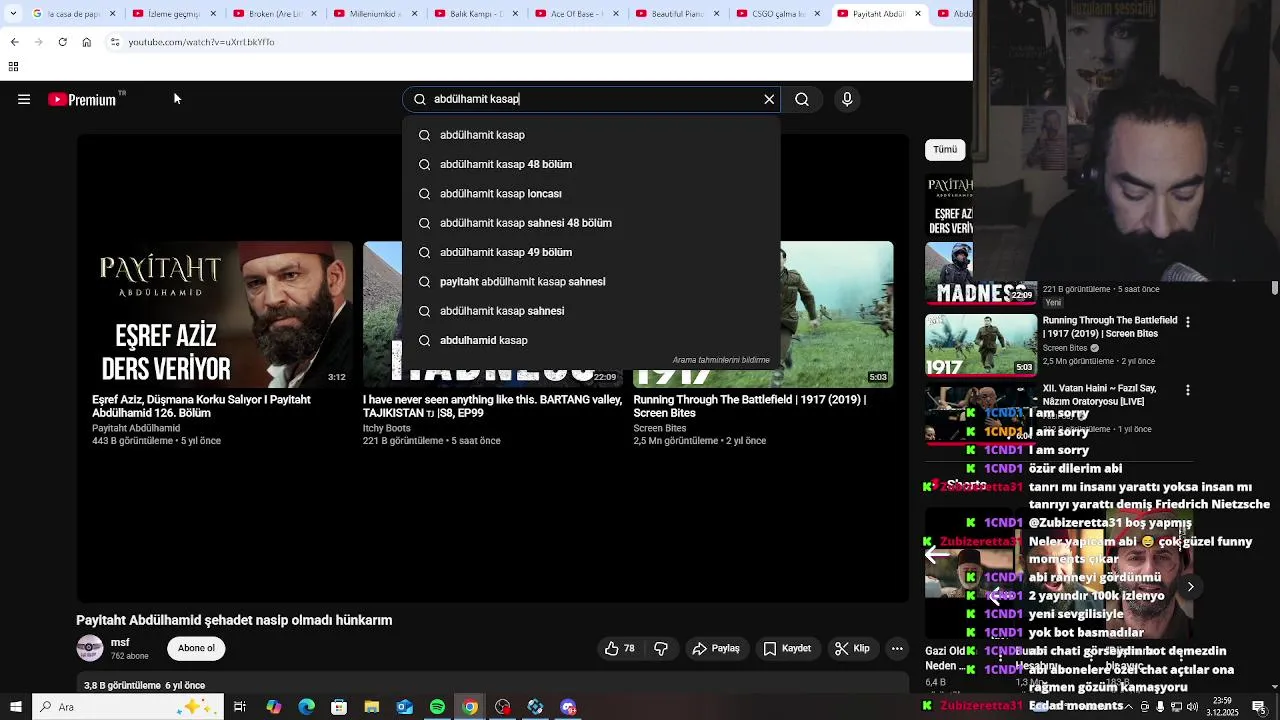Open options menu for sidebar 'Running Through' video
The width and height of the screenshot is (1280, 720).
pos(1188,322)
